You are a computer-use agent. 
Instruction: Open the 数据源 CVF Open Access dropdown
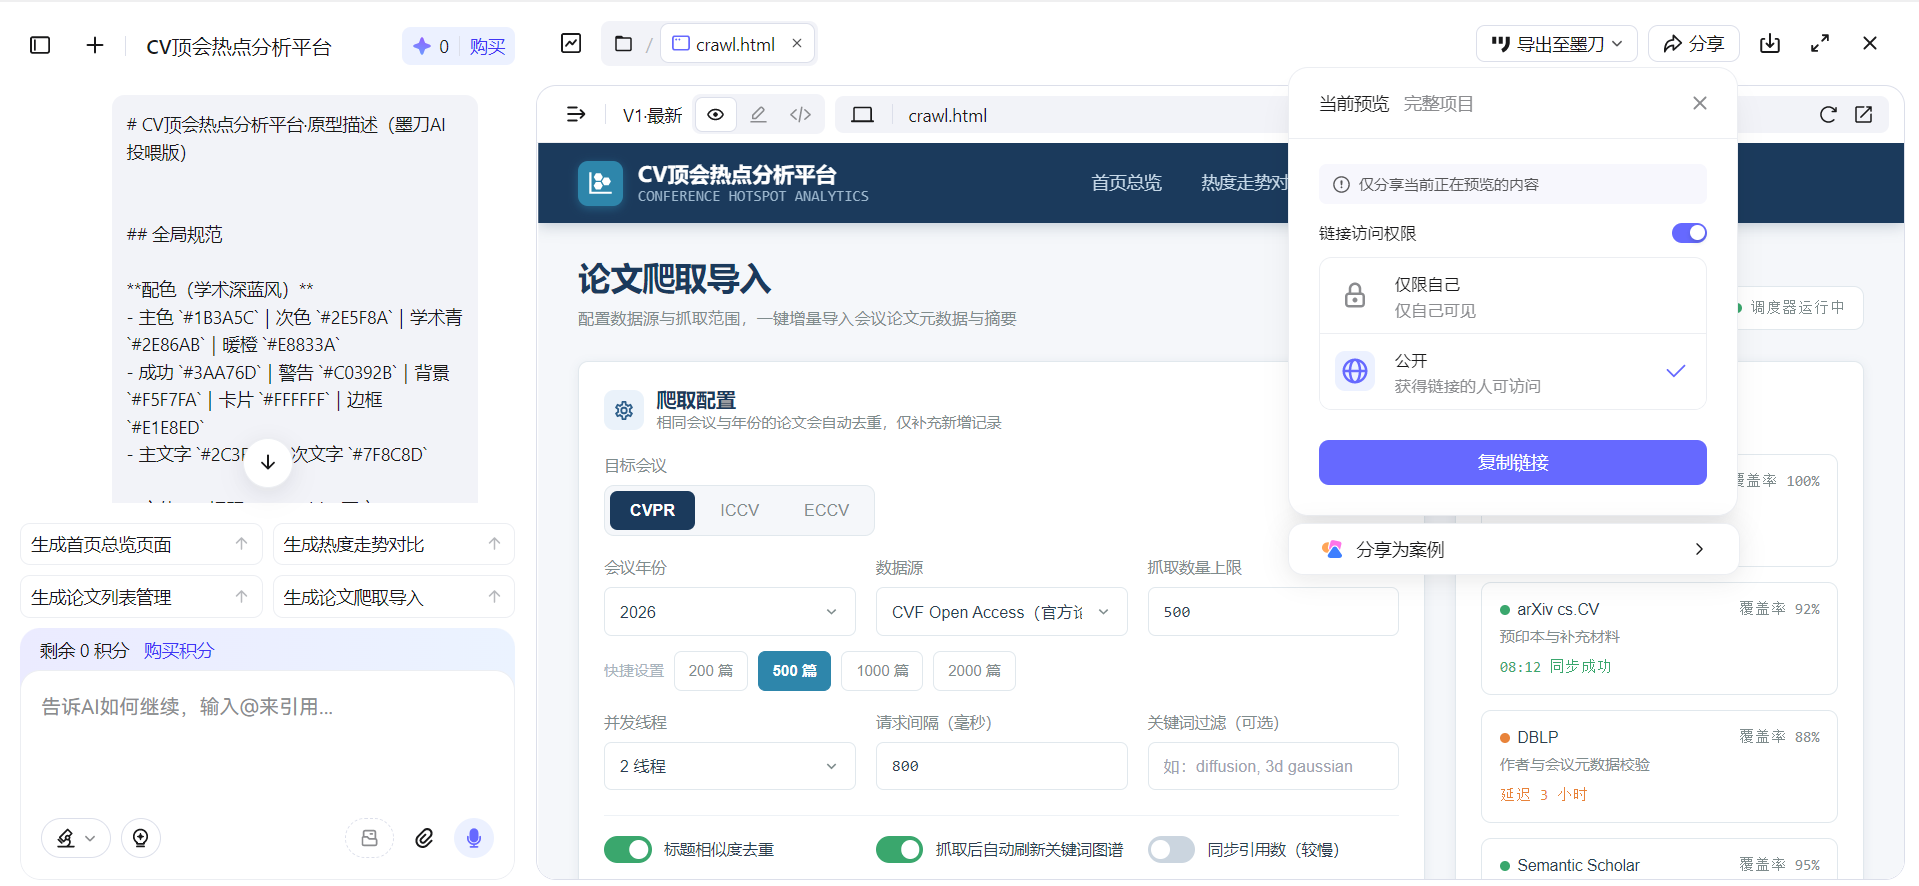click(x=1002, y=612)
